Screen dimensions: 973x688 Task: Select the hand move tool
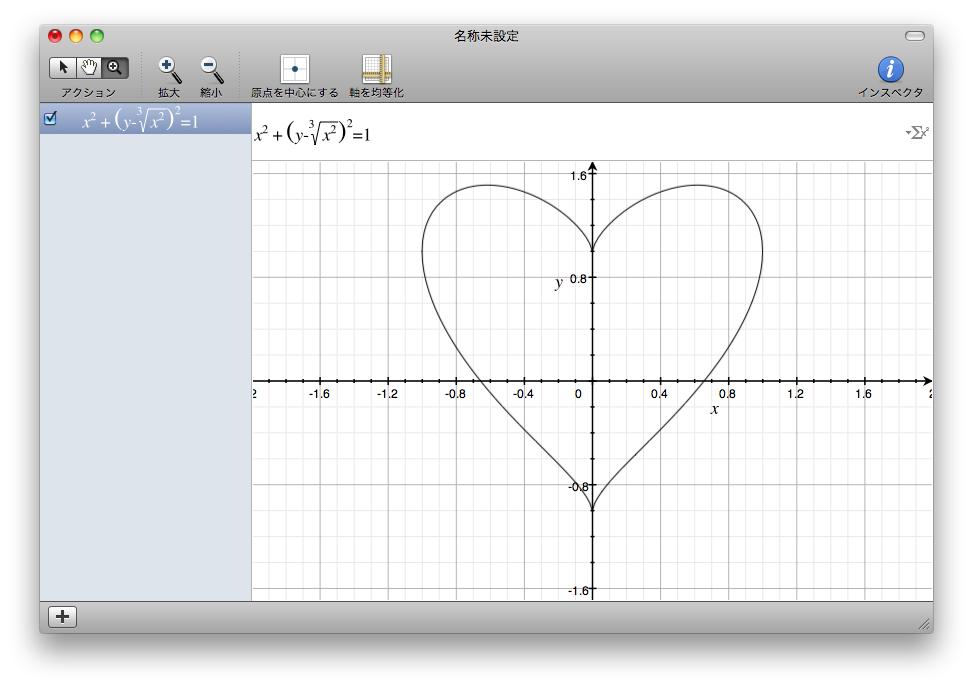tap(89, 68)
